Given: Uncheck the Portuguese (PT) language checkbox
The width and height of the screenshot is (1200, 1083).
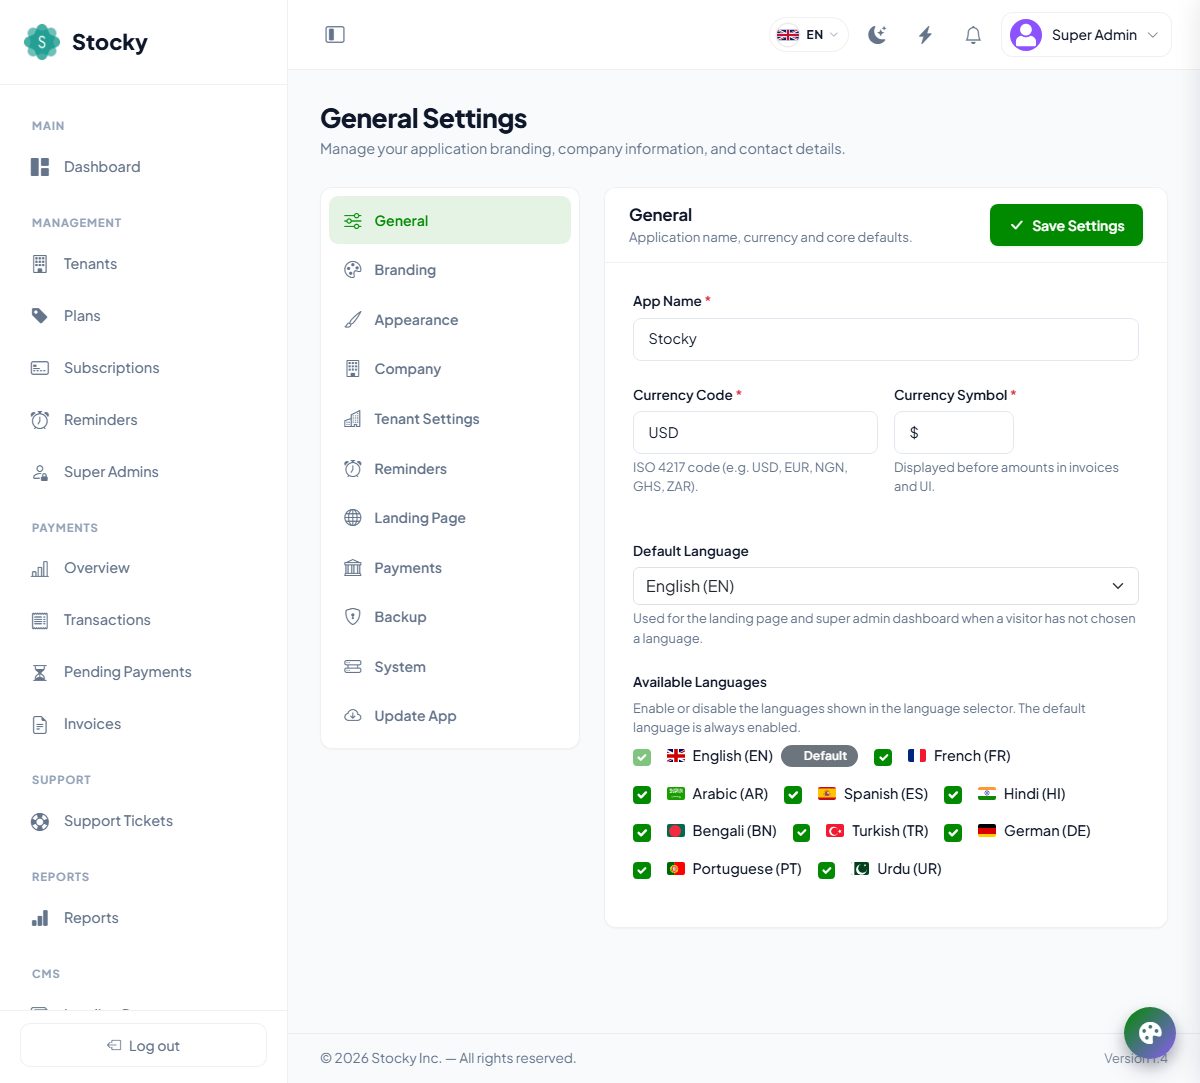Looking at the screenshot, I should [x=642, y=870].
